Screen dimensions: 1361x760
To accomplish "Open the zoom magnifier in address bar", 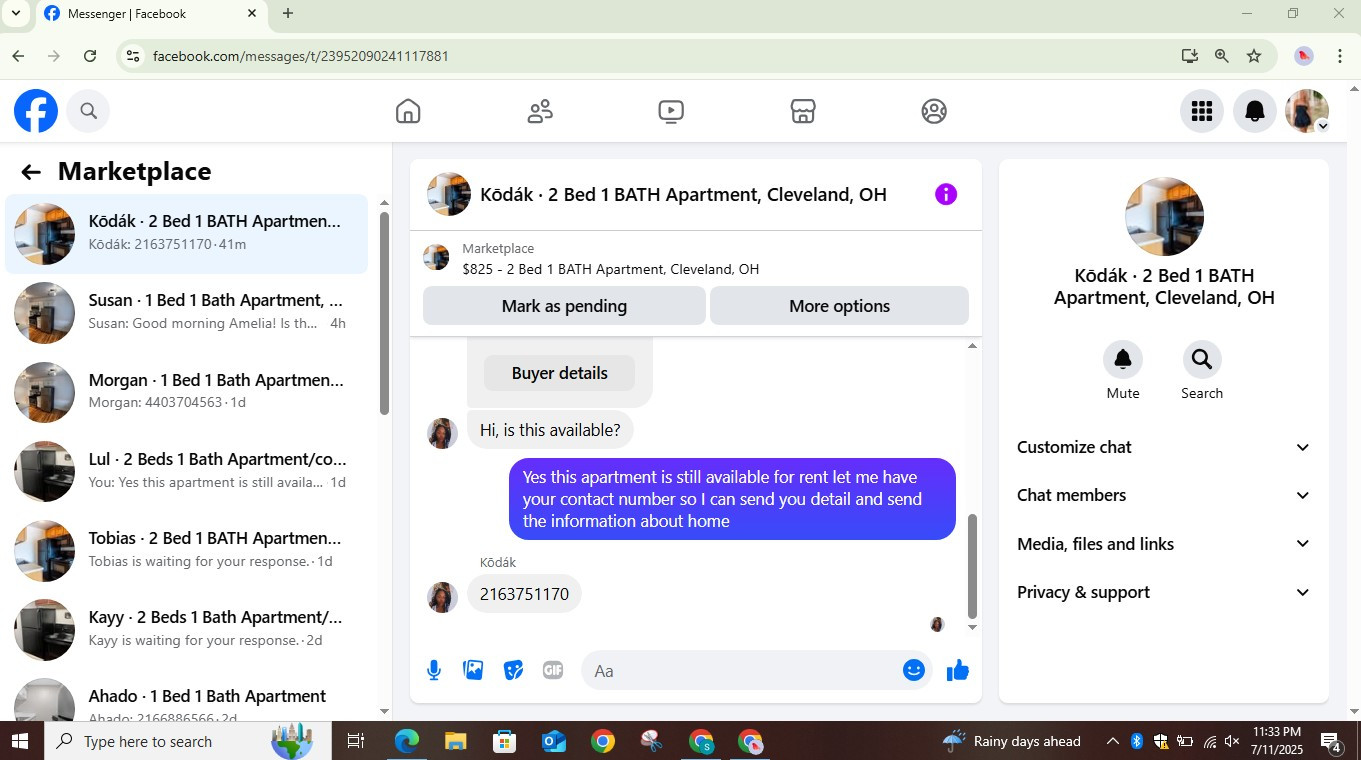I will coord(1222,56).
